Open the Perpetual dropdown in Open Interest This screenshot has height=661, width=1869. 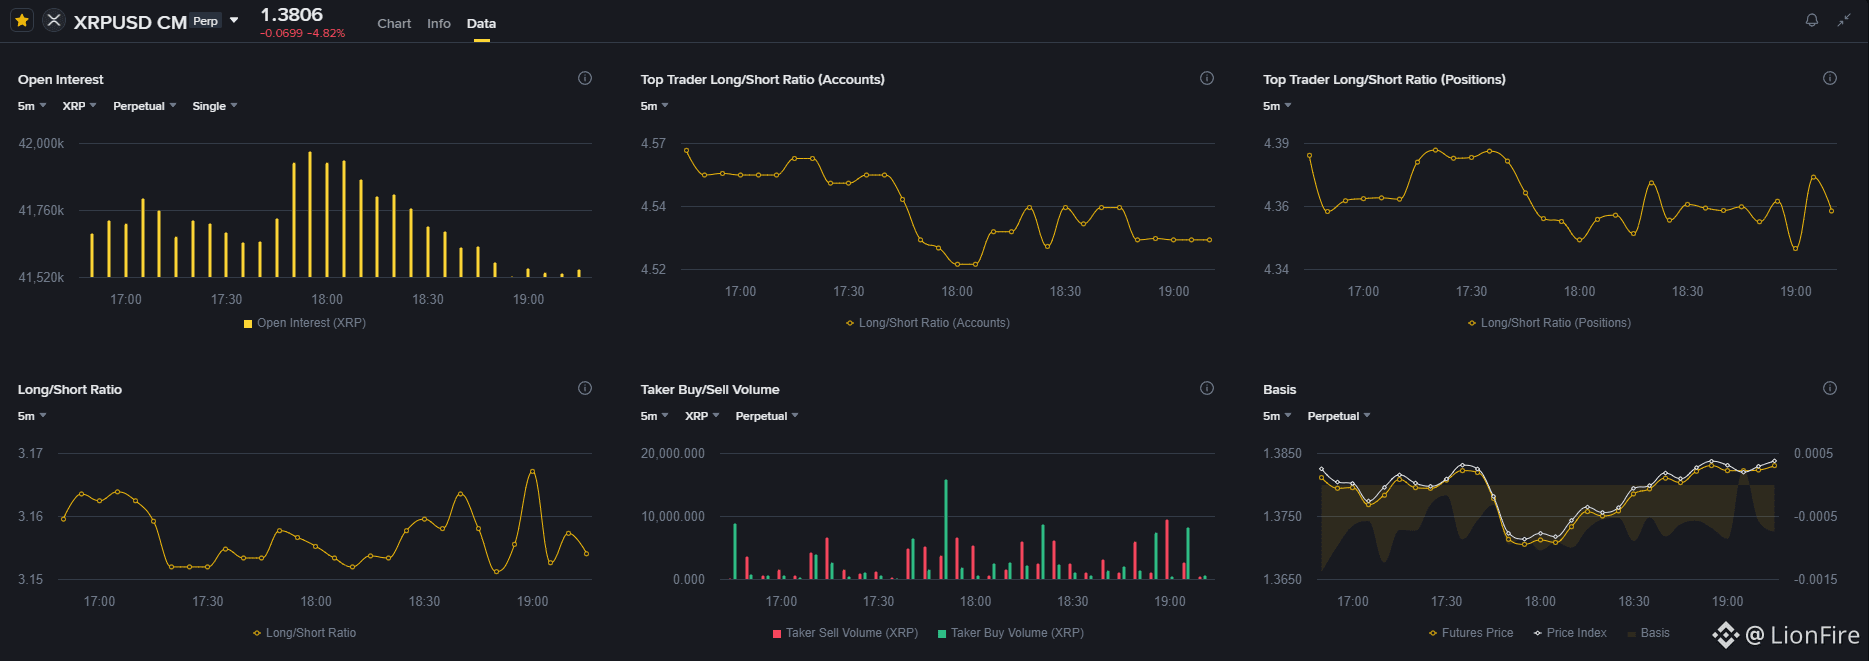coord(144,106)
